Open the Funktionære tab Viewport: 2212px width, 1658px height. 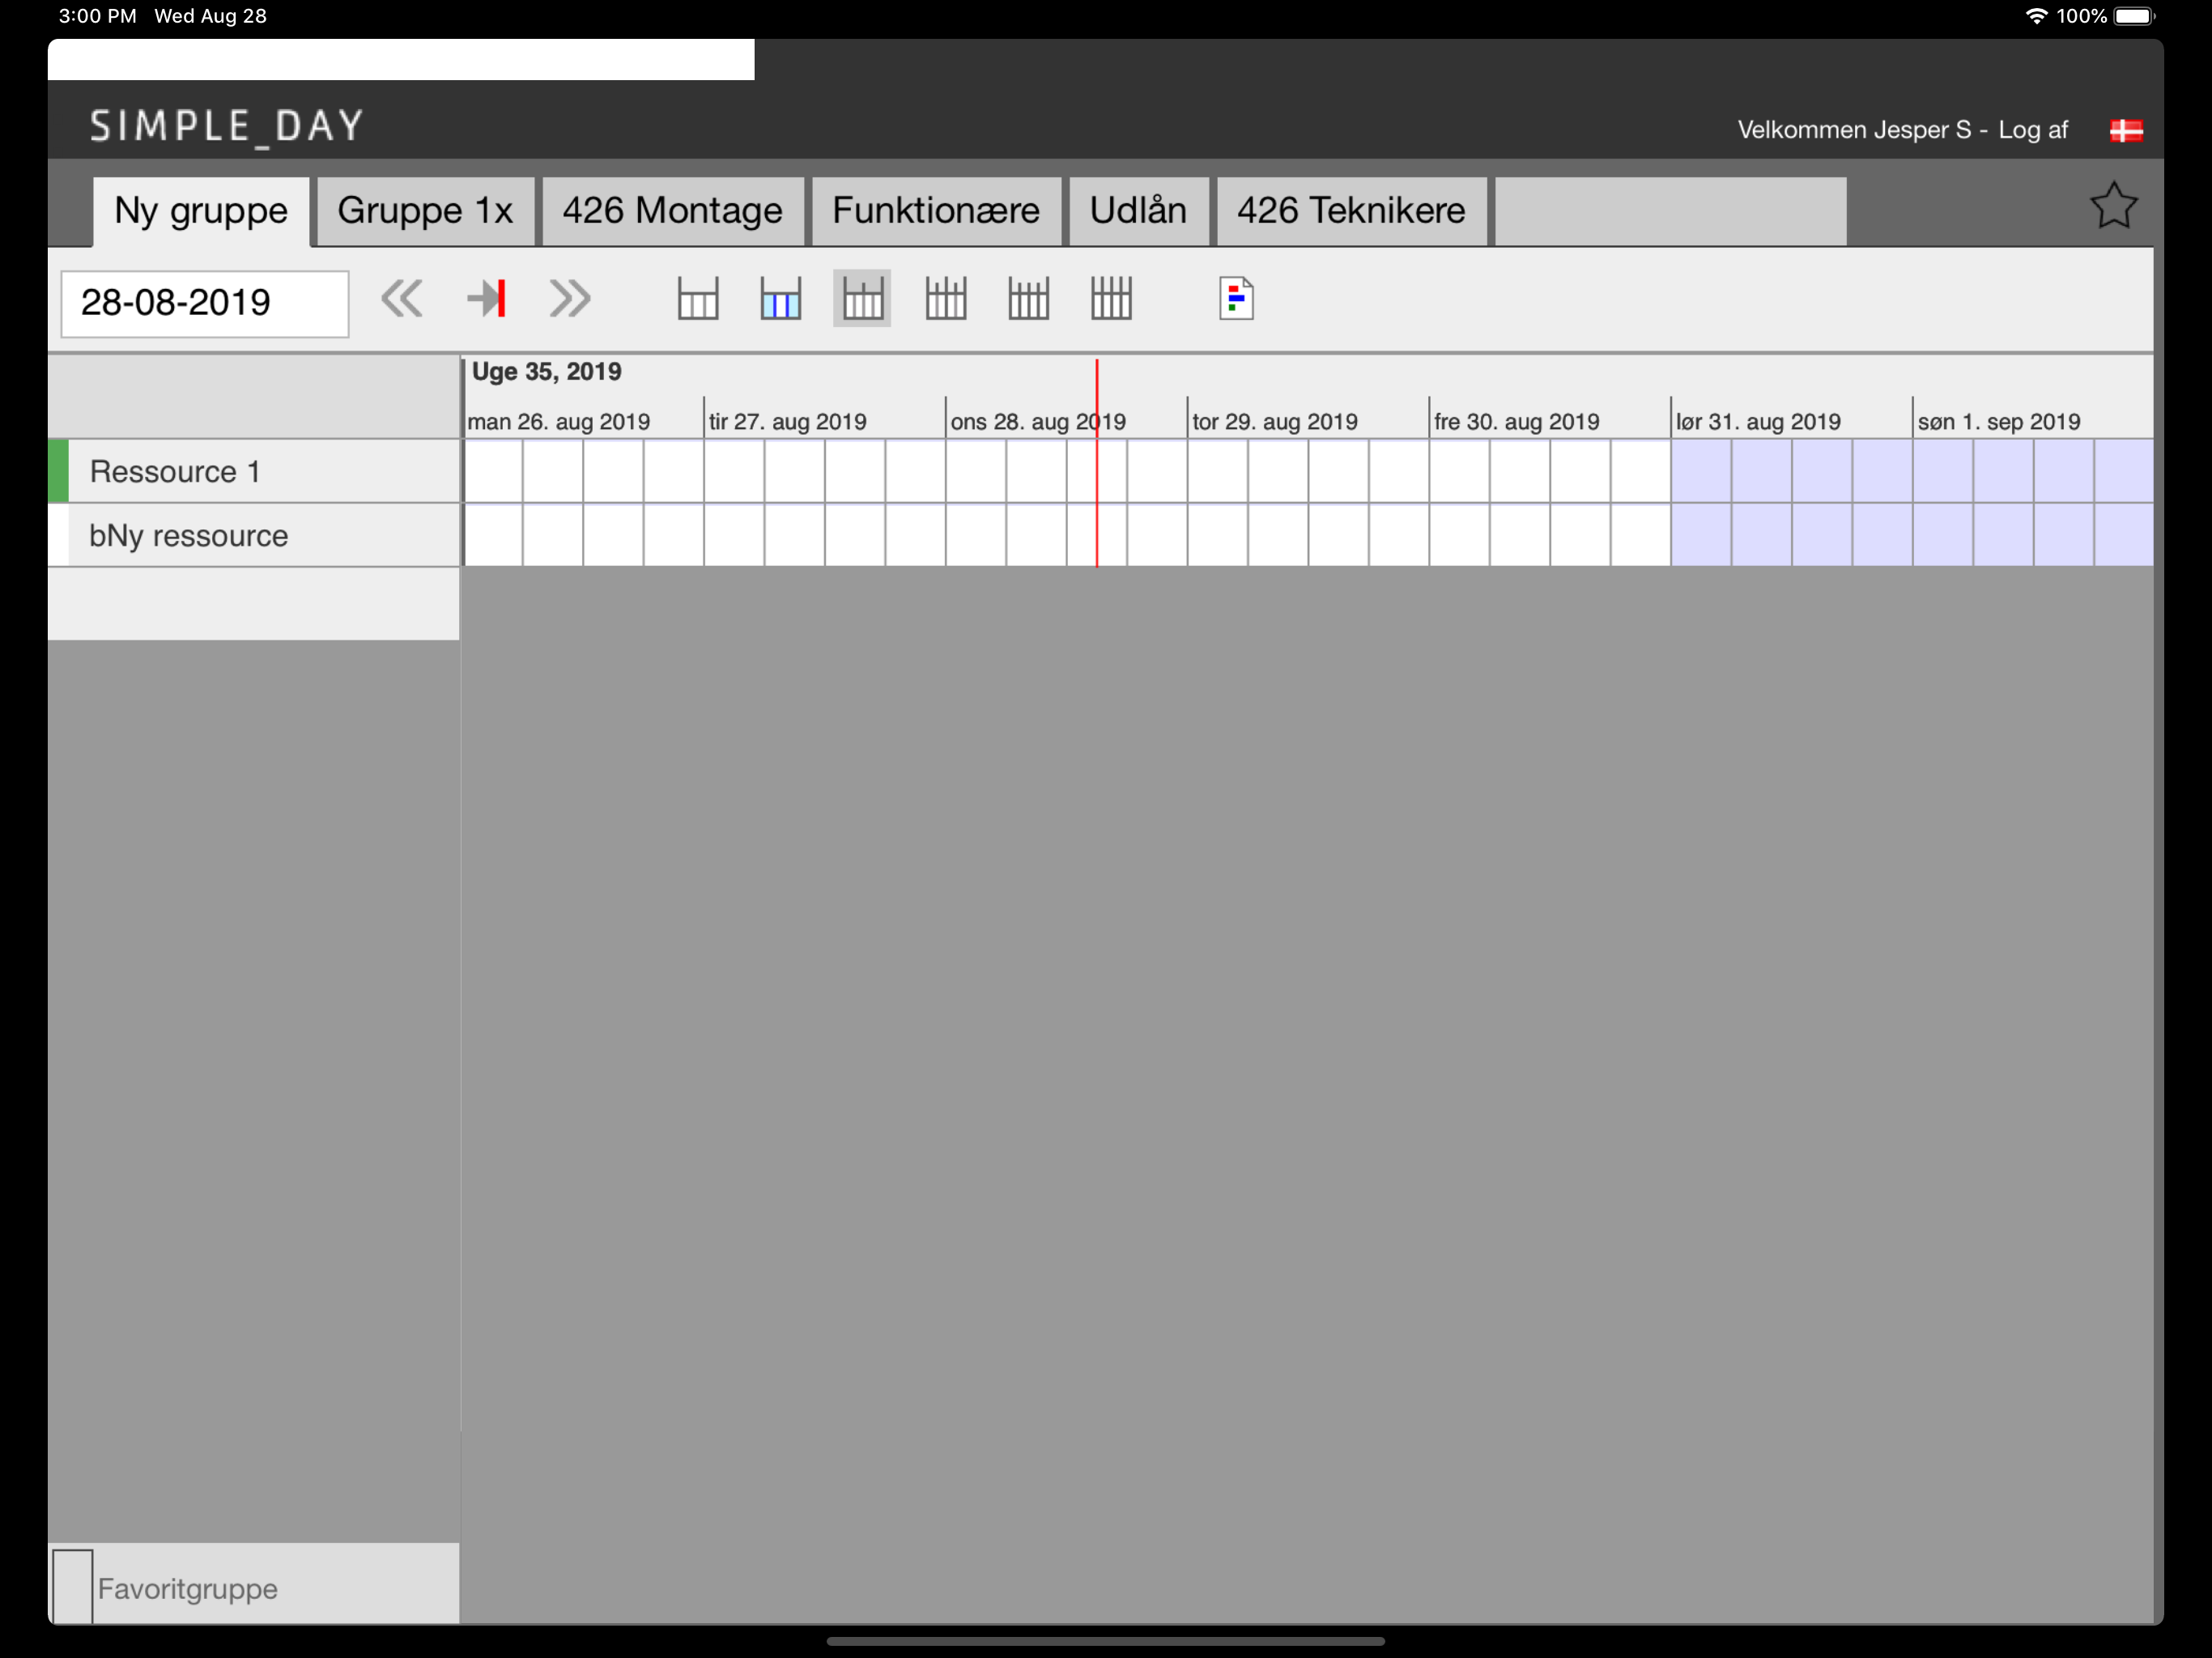(x=936, y=211)
